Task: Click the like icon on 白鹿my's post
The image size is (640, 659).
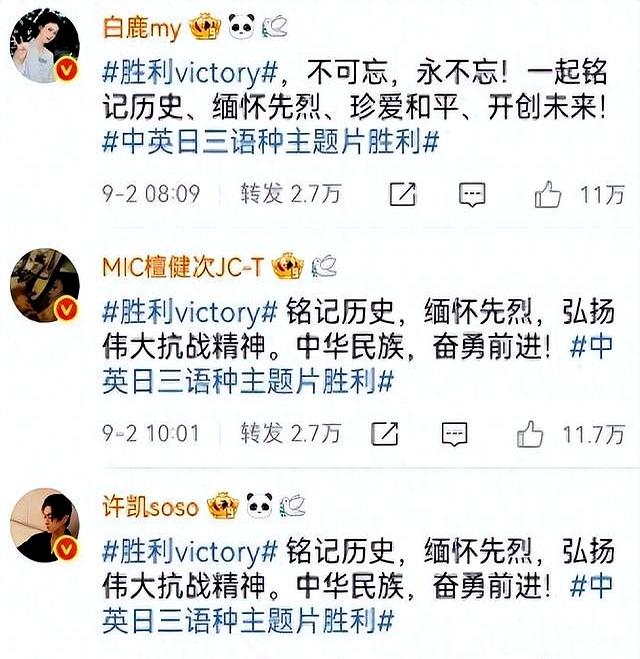Action: 548,194
